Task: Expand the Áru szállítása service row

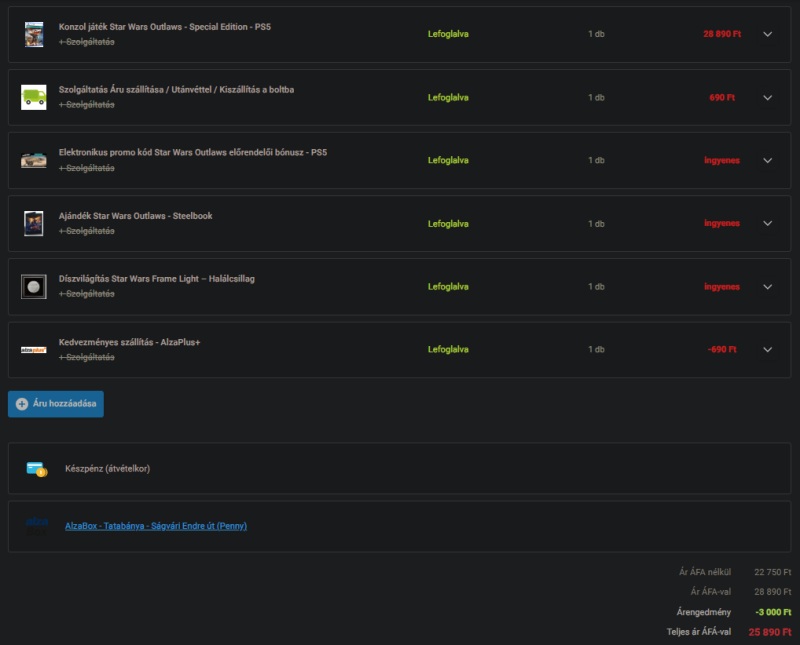Action: 767,97
